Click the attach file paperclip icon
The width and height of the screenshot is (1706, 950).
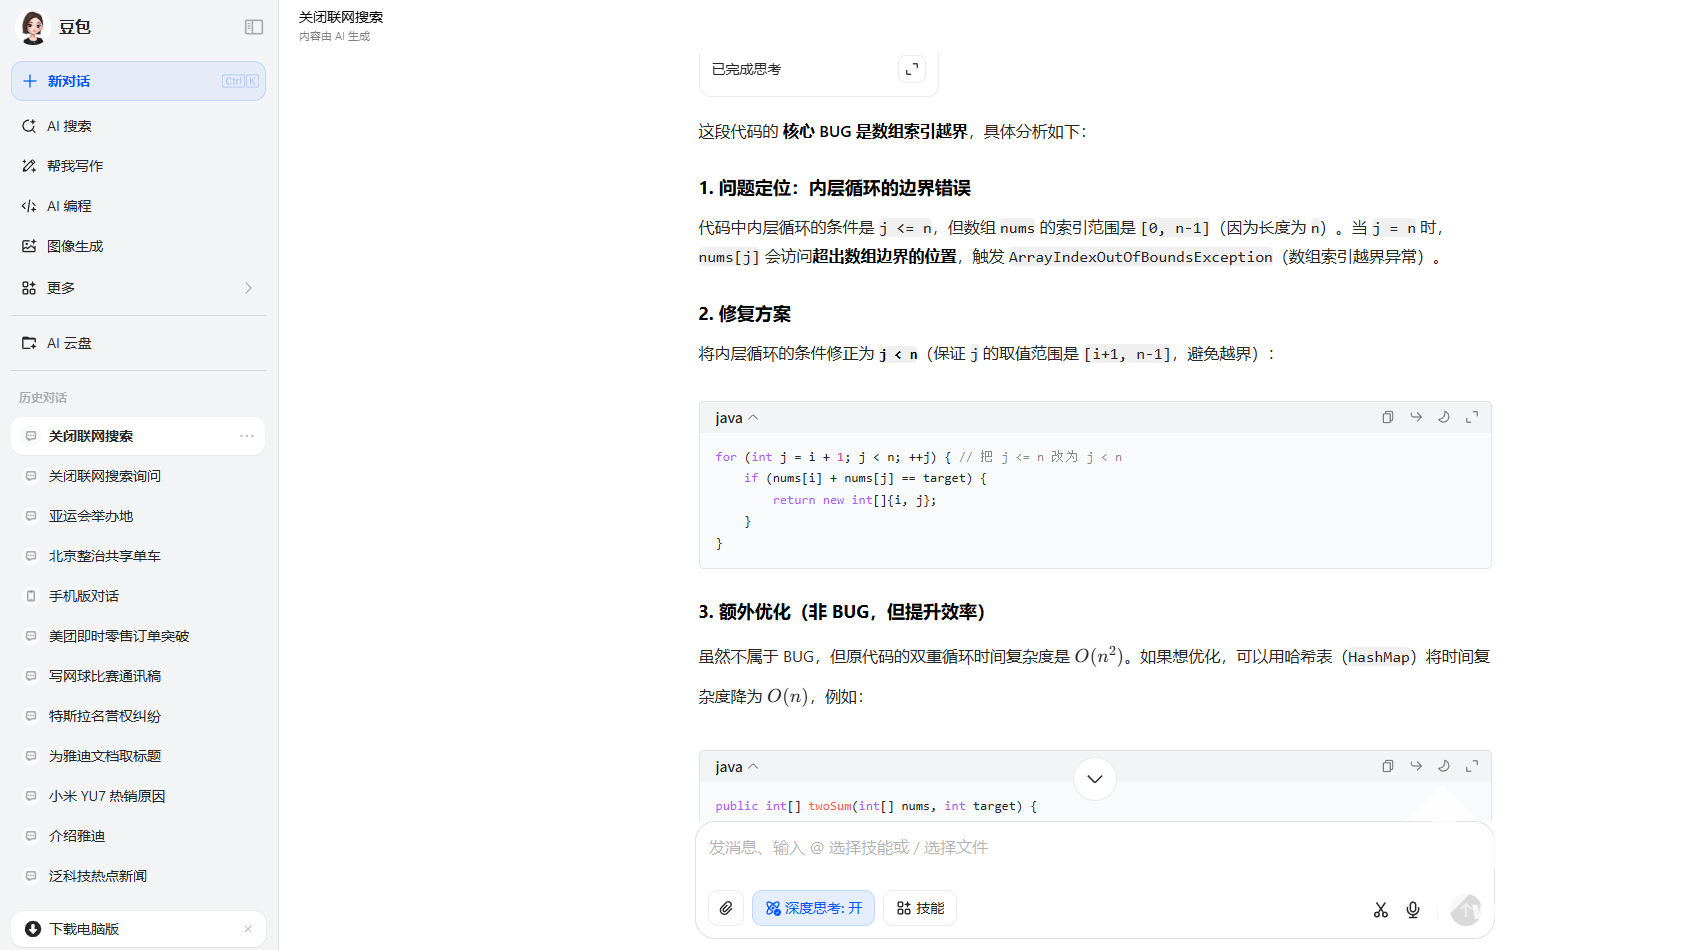coord(726,908)
